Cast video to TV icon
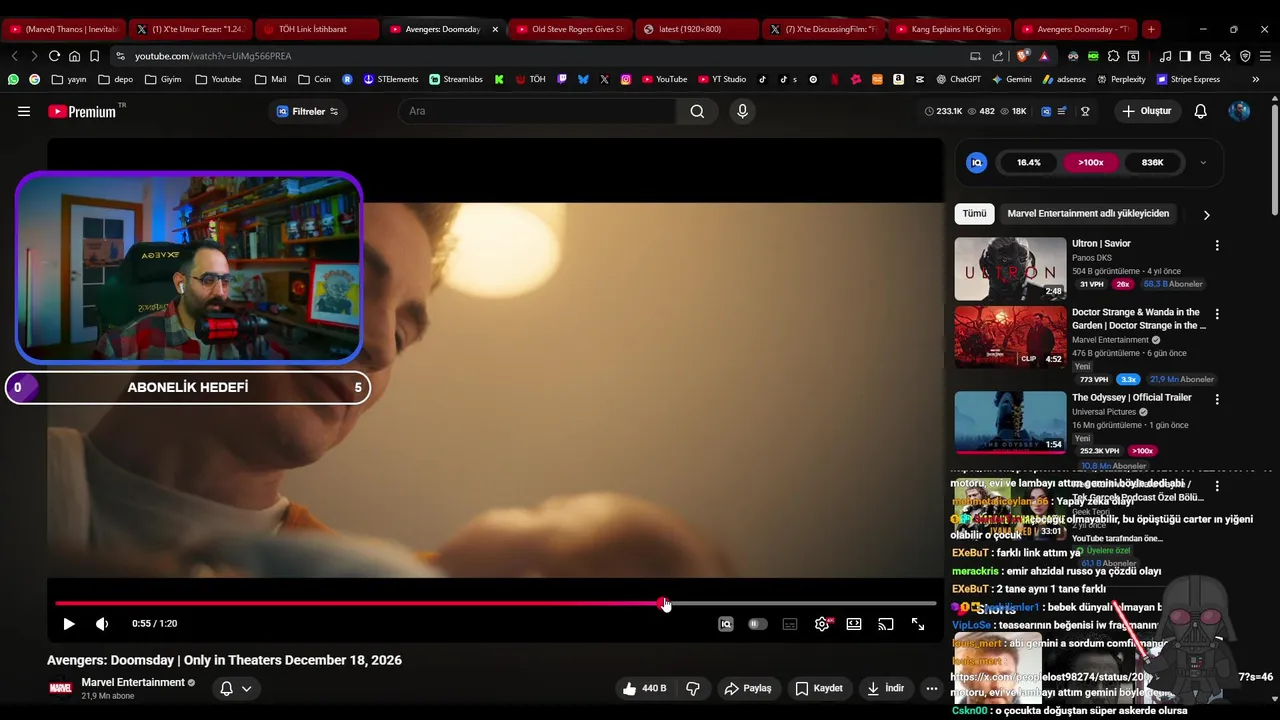 click(886, 624)
